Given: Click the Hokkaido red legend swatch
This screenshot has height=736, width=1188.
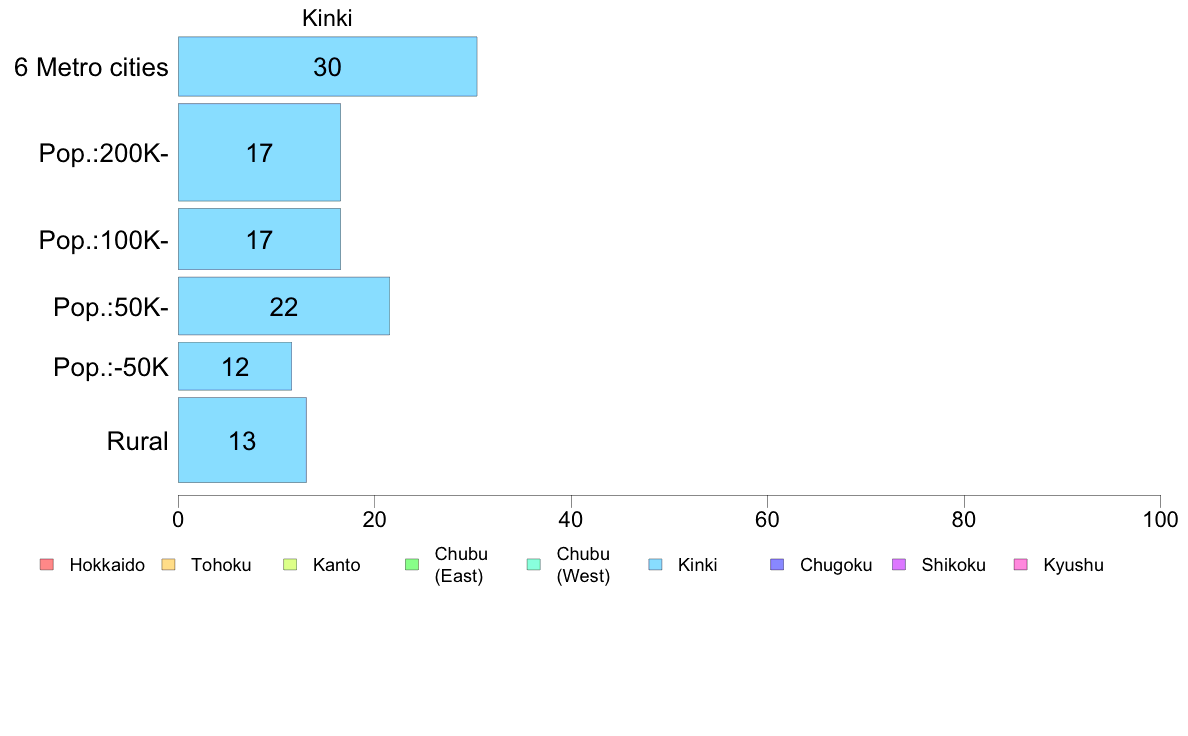Looking at the screenshot, I should [47, 565].
